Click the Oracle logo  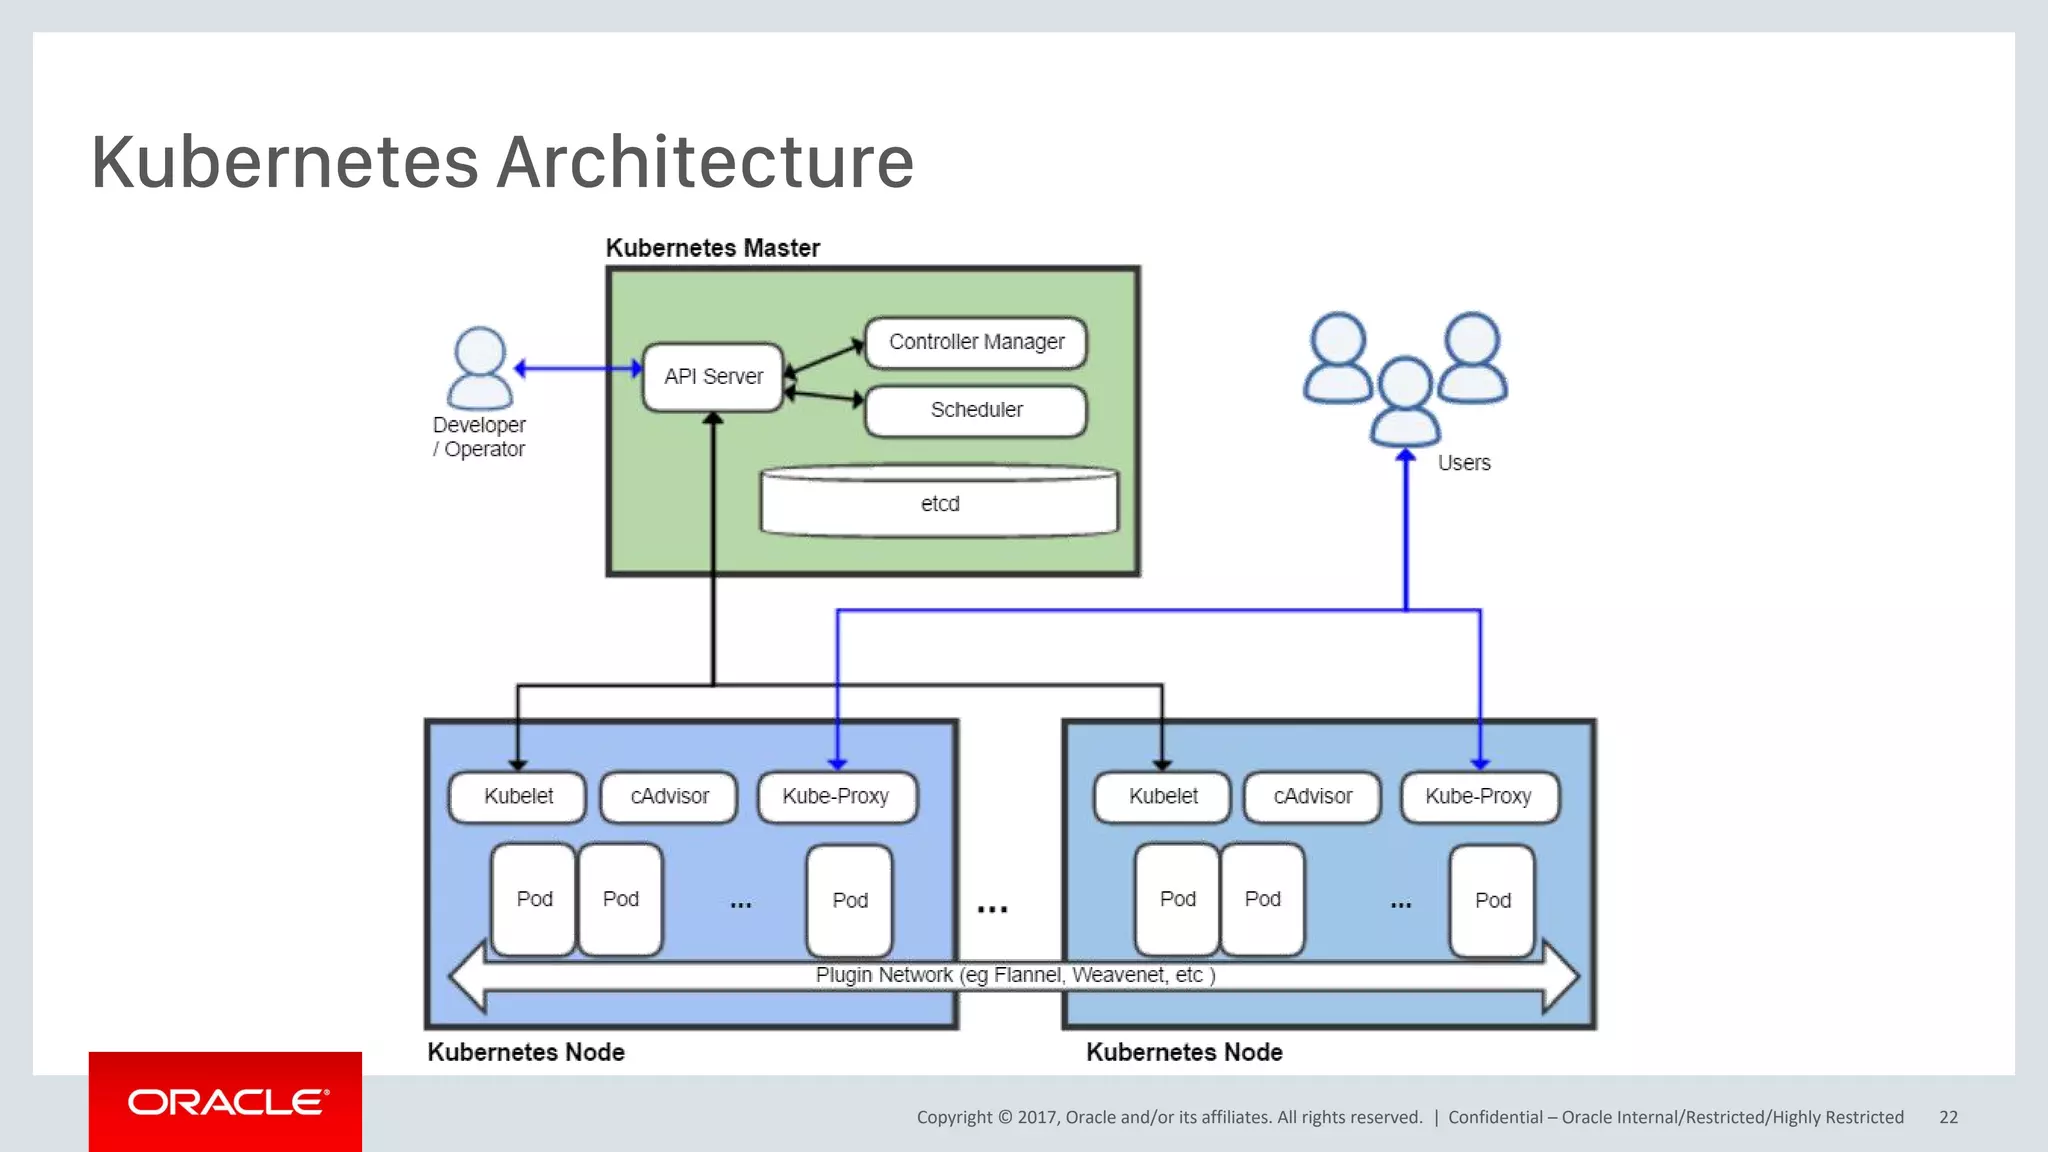226,1102
